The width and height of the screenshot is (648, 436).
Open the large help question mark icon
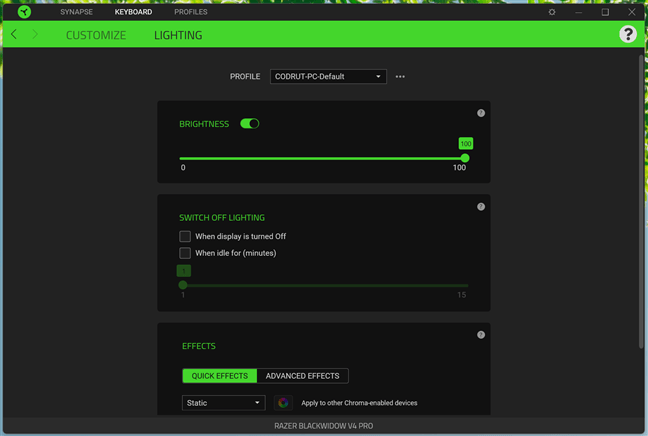tap(627, 35)
